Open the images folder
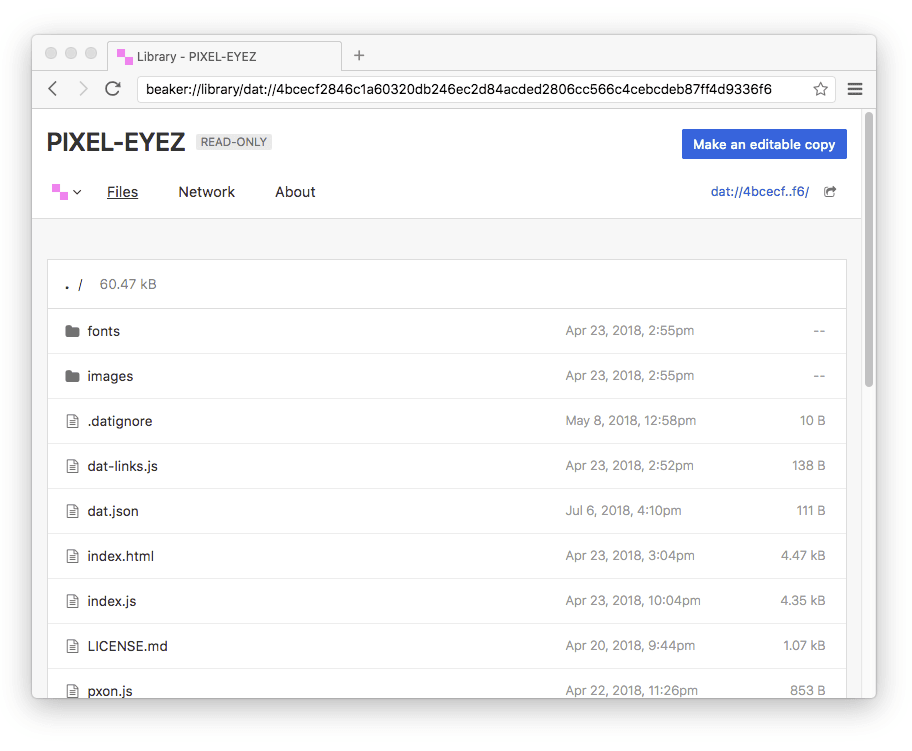Screen dimensions: 912x751 [x=110, y=376]
